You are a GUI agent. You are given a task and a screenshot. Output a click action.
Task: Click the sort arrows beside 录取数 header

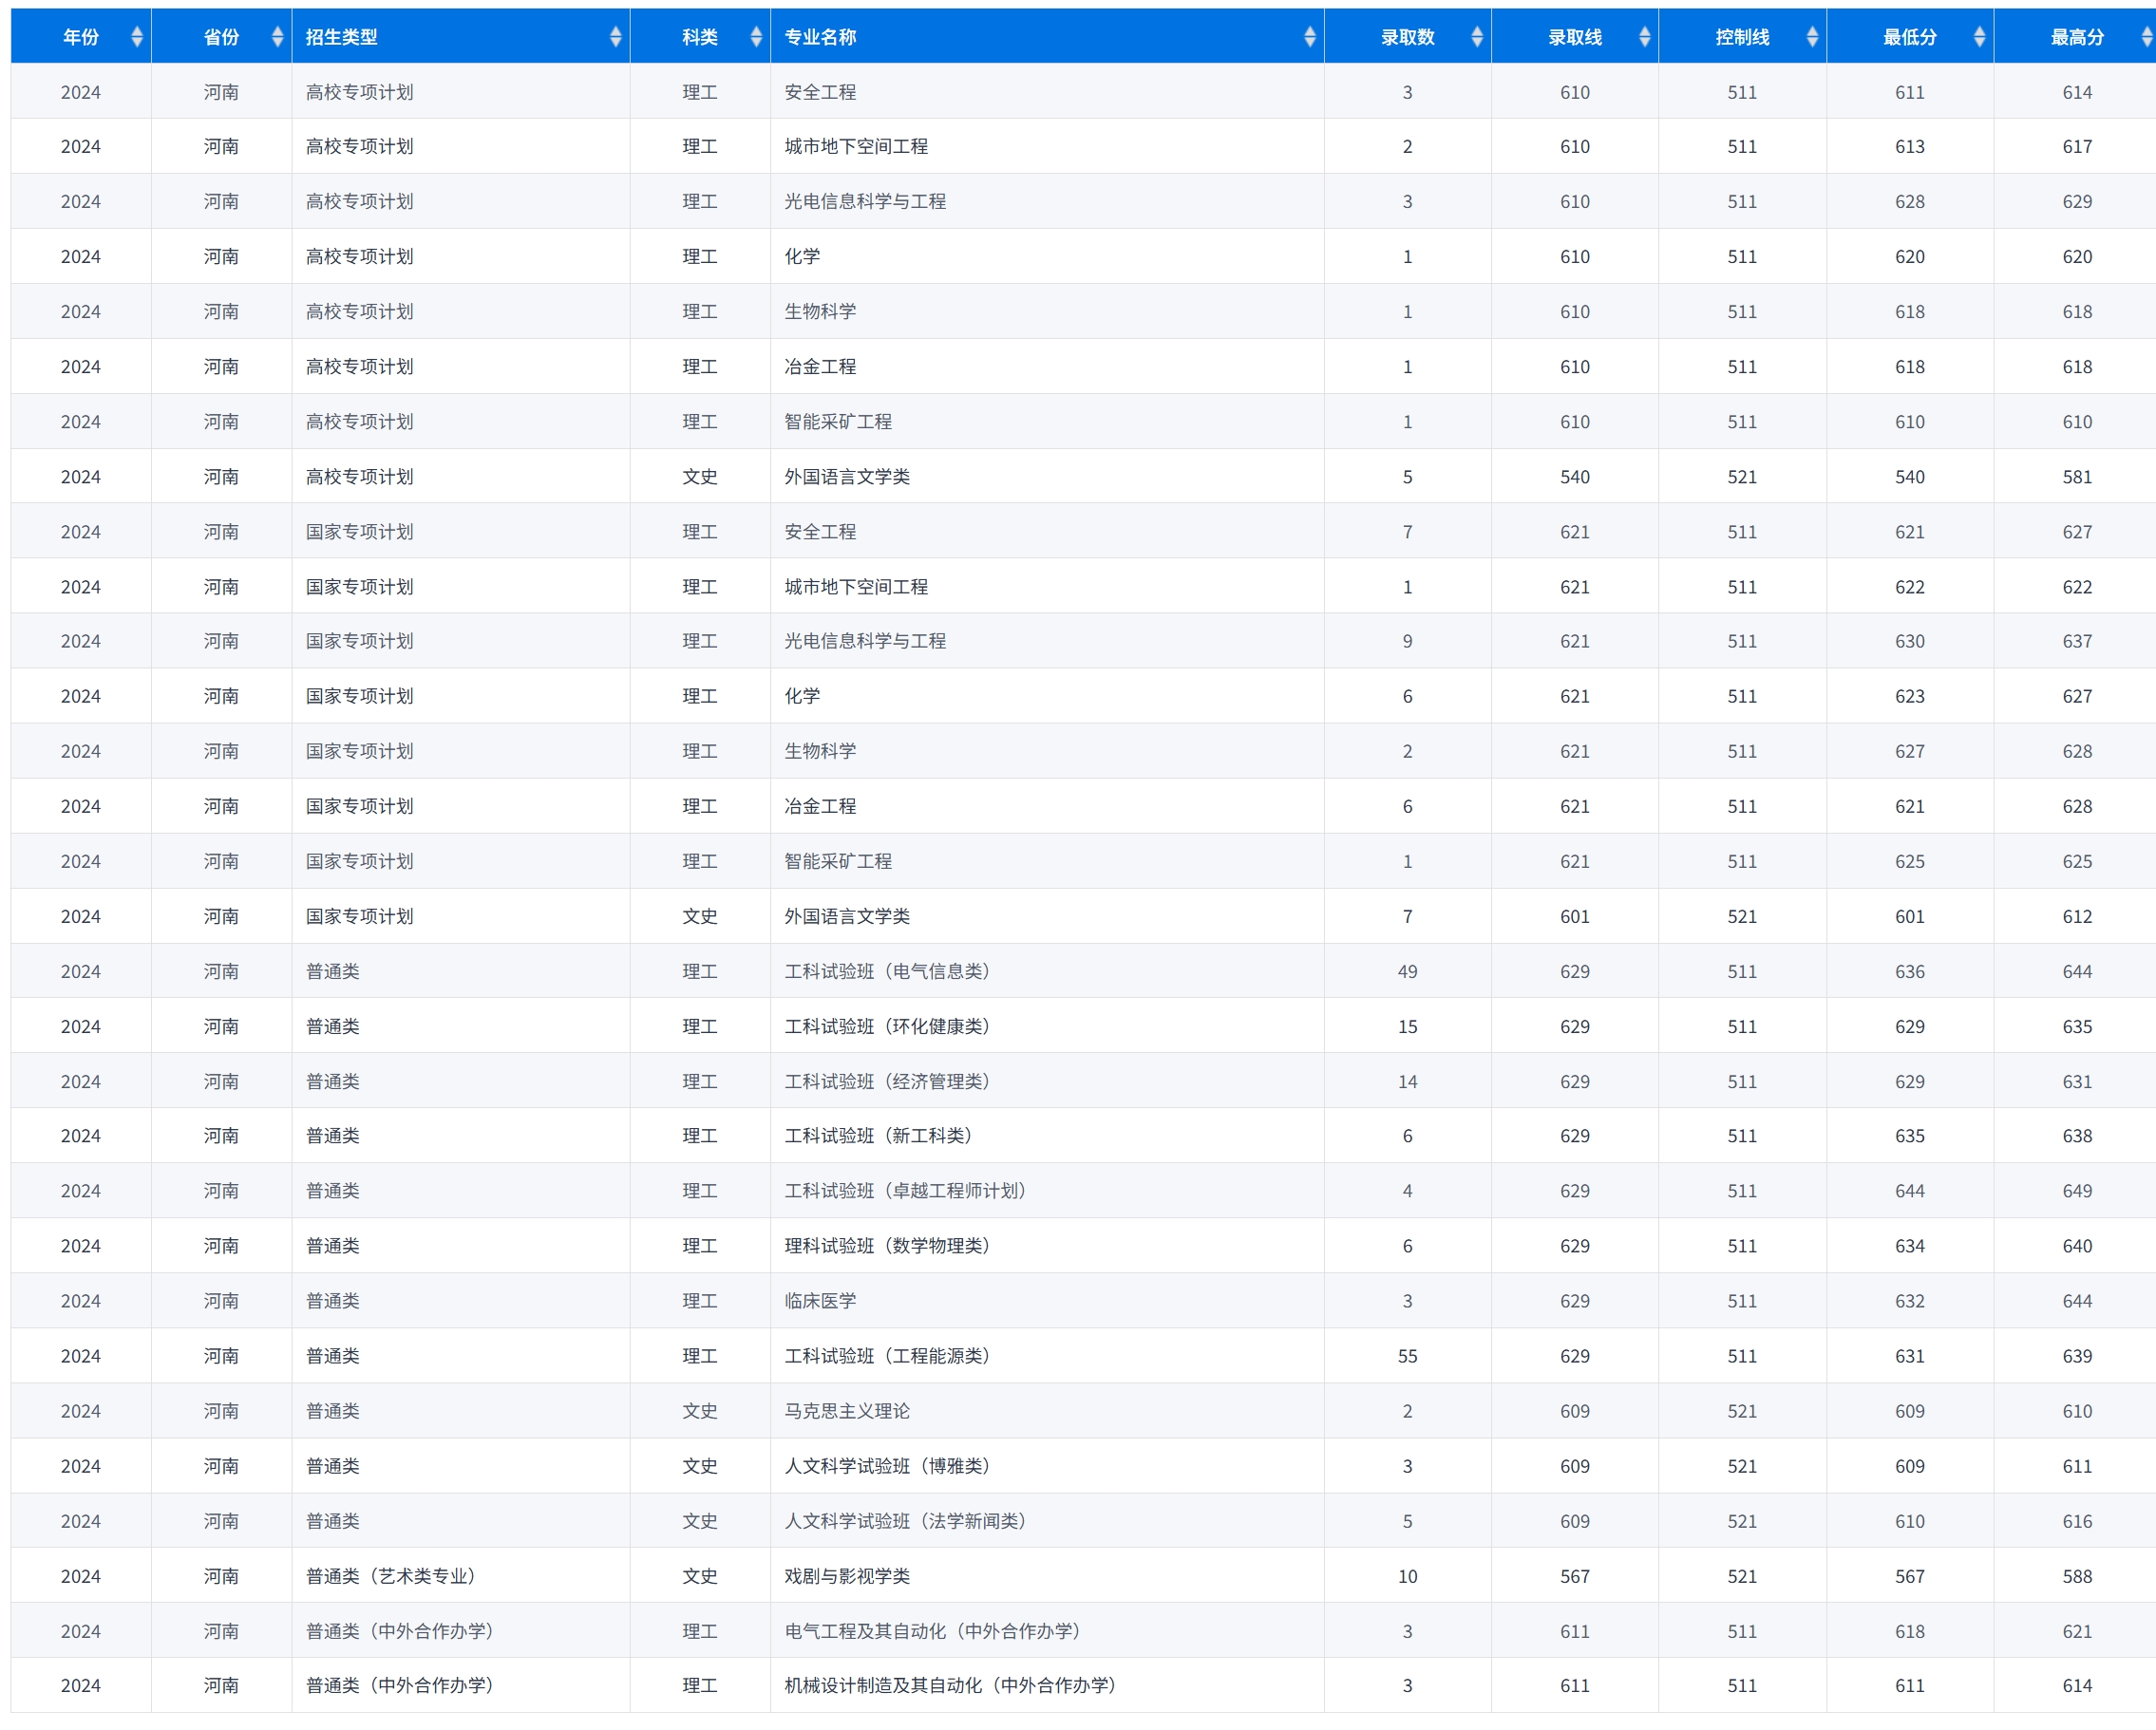point(1477,37)
